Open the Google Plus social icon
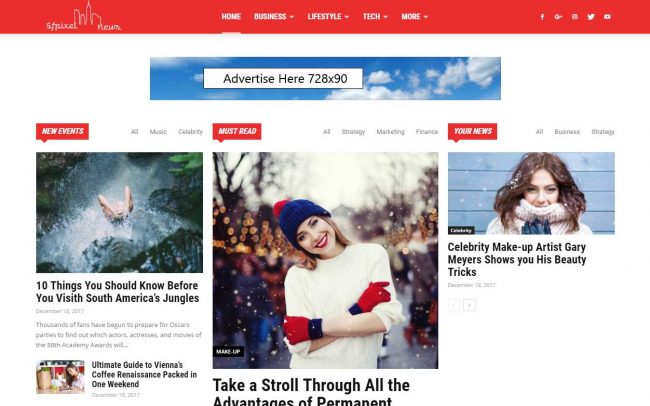 (x=558, y=17)
